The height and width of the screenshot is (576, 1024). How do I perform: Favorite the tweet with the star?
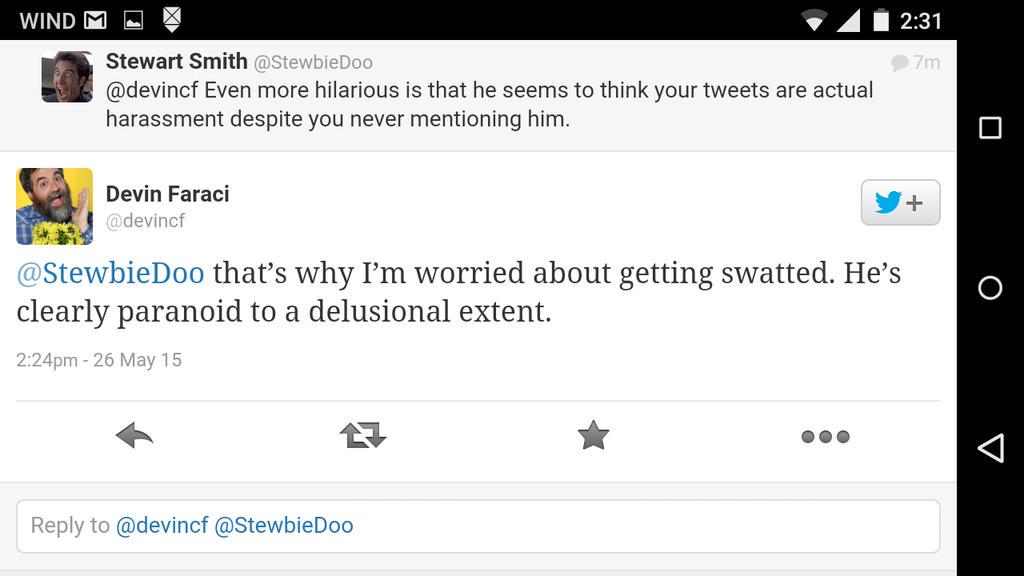(x=593, y=435)
